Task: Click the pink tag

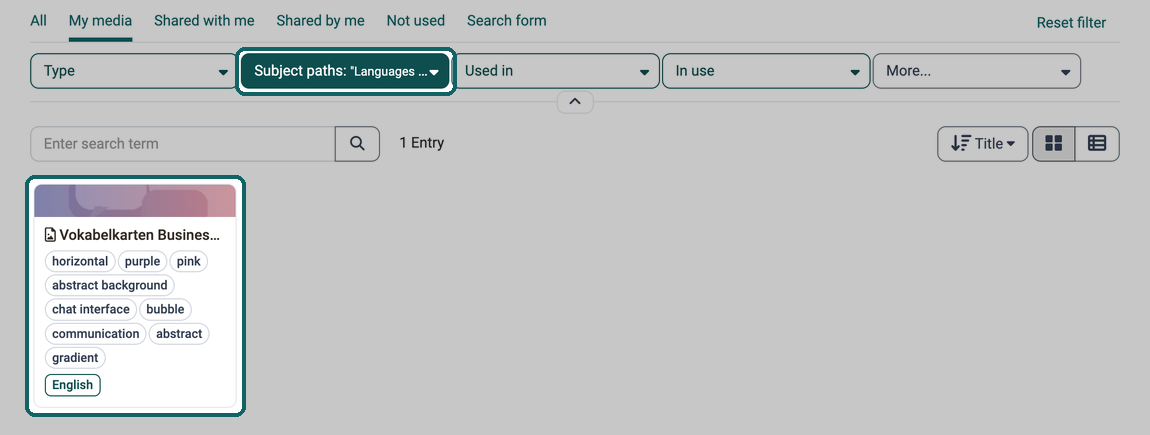Action: click(188, 261)
